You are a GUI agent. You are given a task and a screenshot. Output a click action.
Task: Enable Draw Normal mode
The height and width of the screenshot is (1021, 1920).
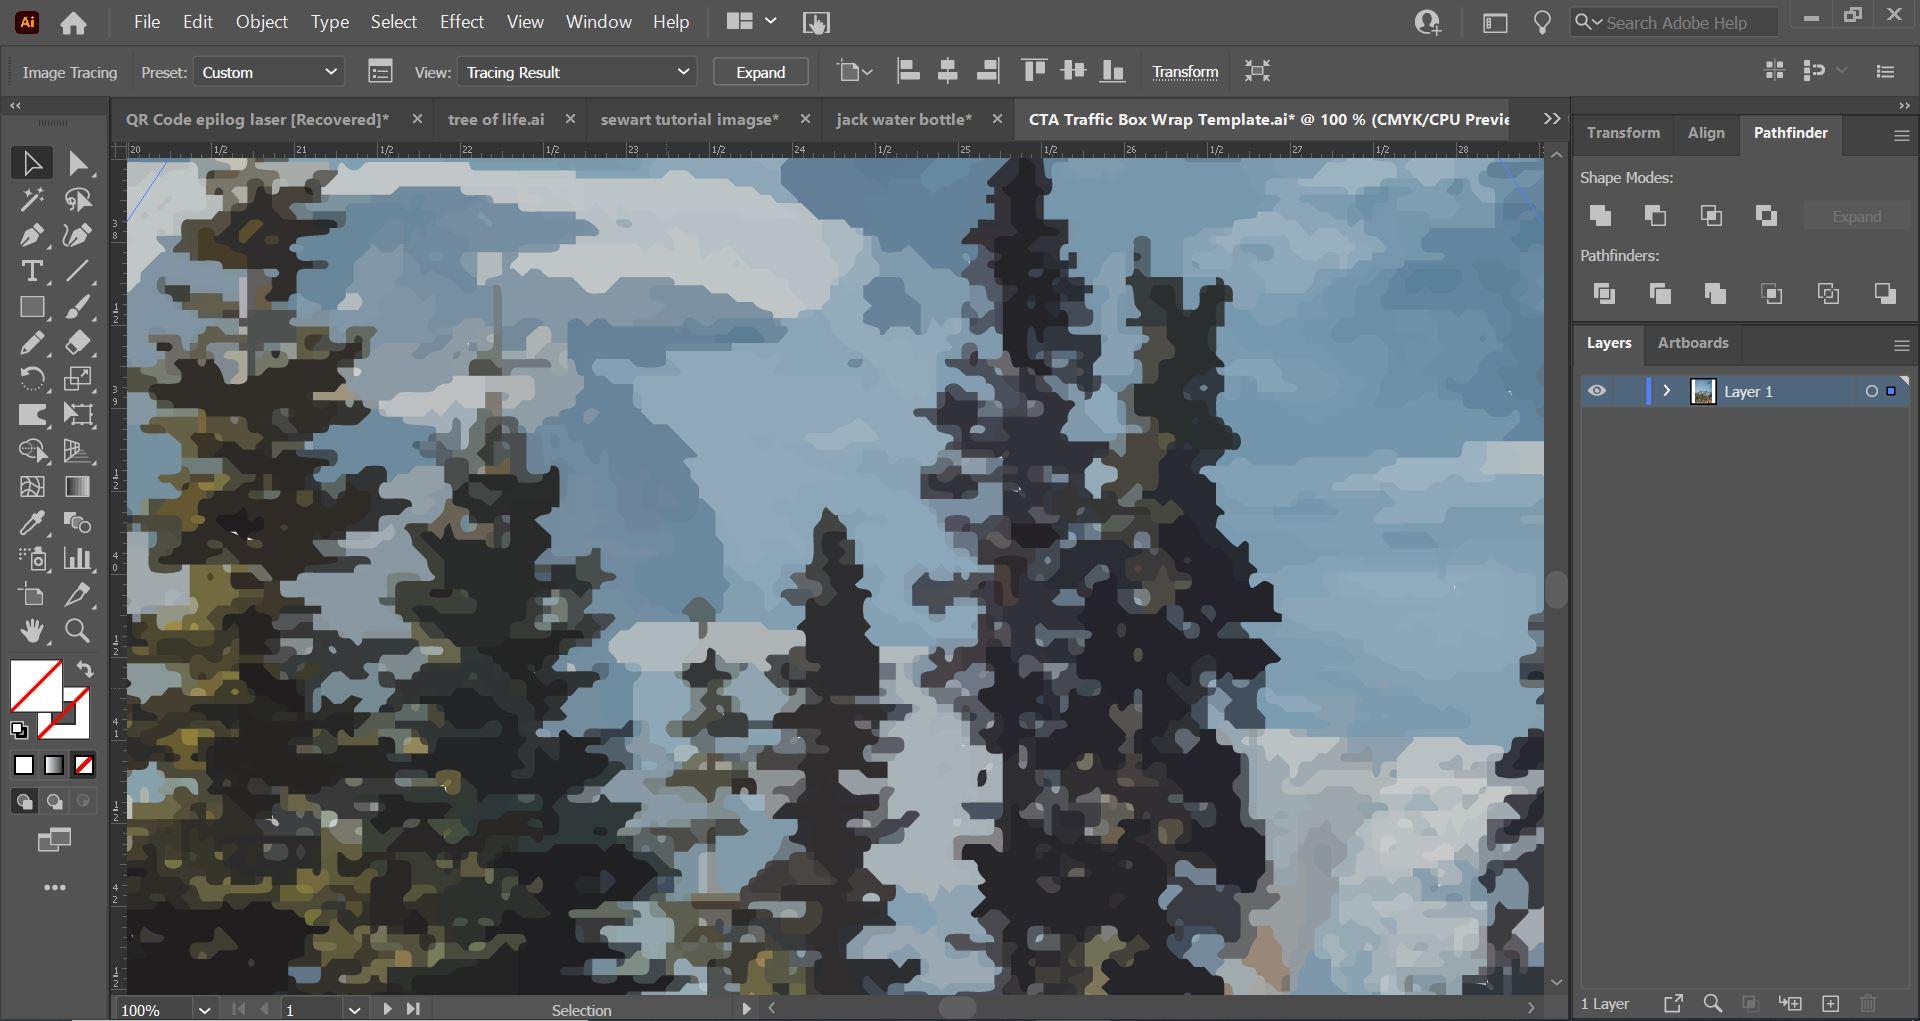(x=24, y=801)
